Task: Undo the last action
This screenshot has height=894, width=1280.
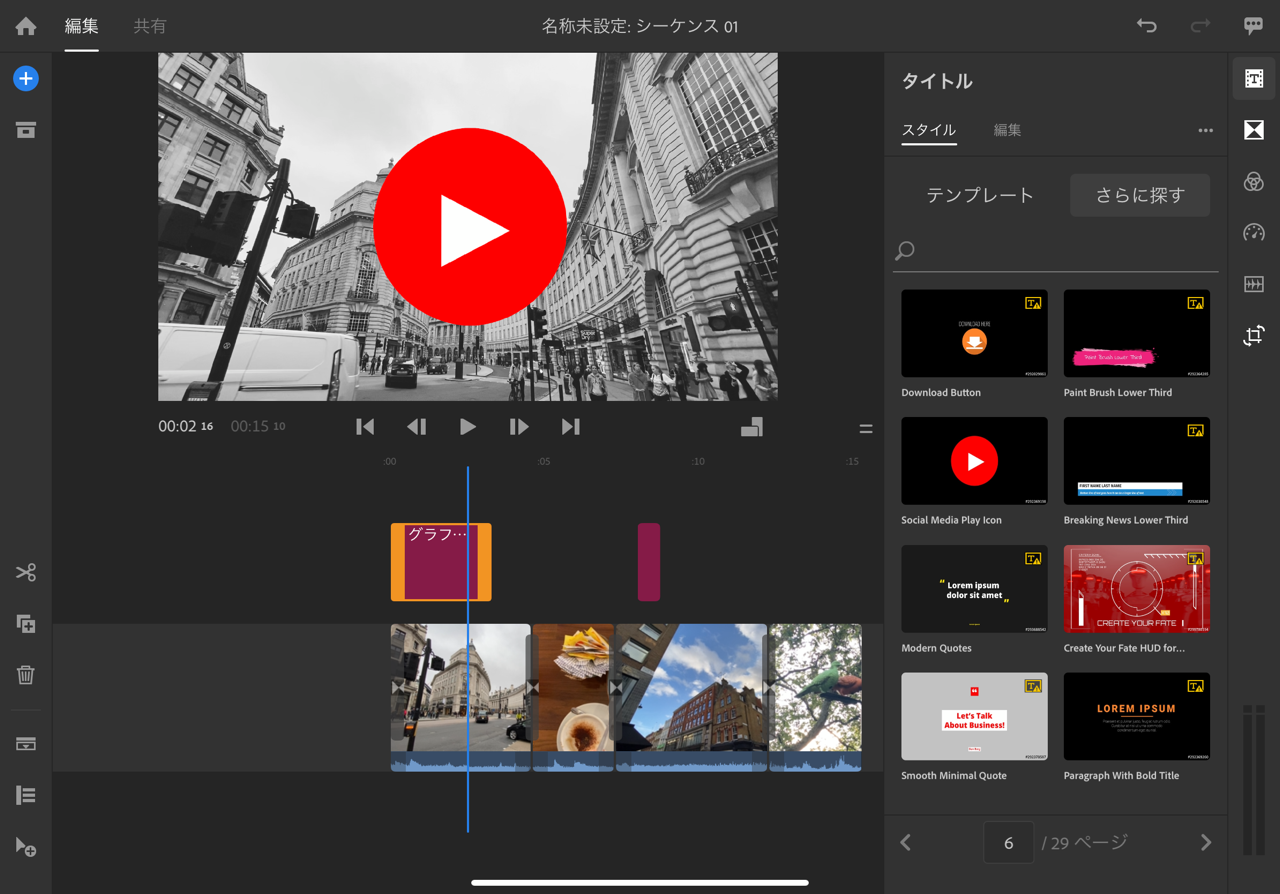Action: coord(1146,26)
